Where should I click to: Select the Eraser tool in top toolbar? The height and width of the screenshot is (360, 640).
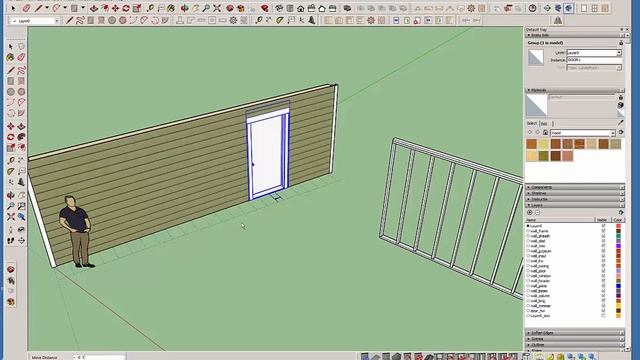coord(27,8)
